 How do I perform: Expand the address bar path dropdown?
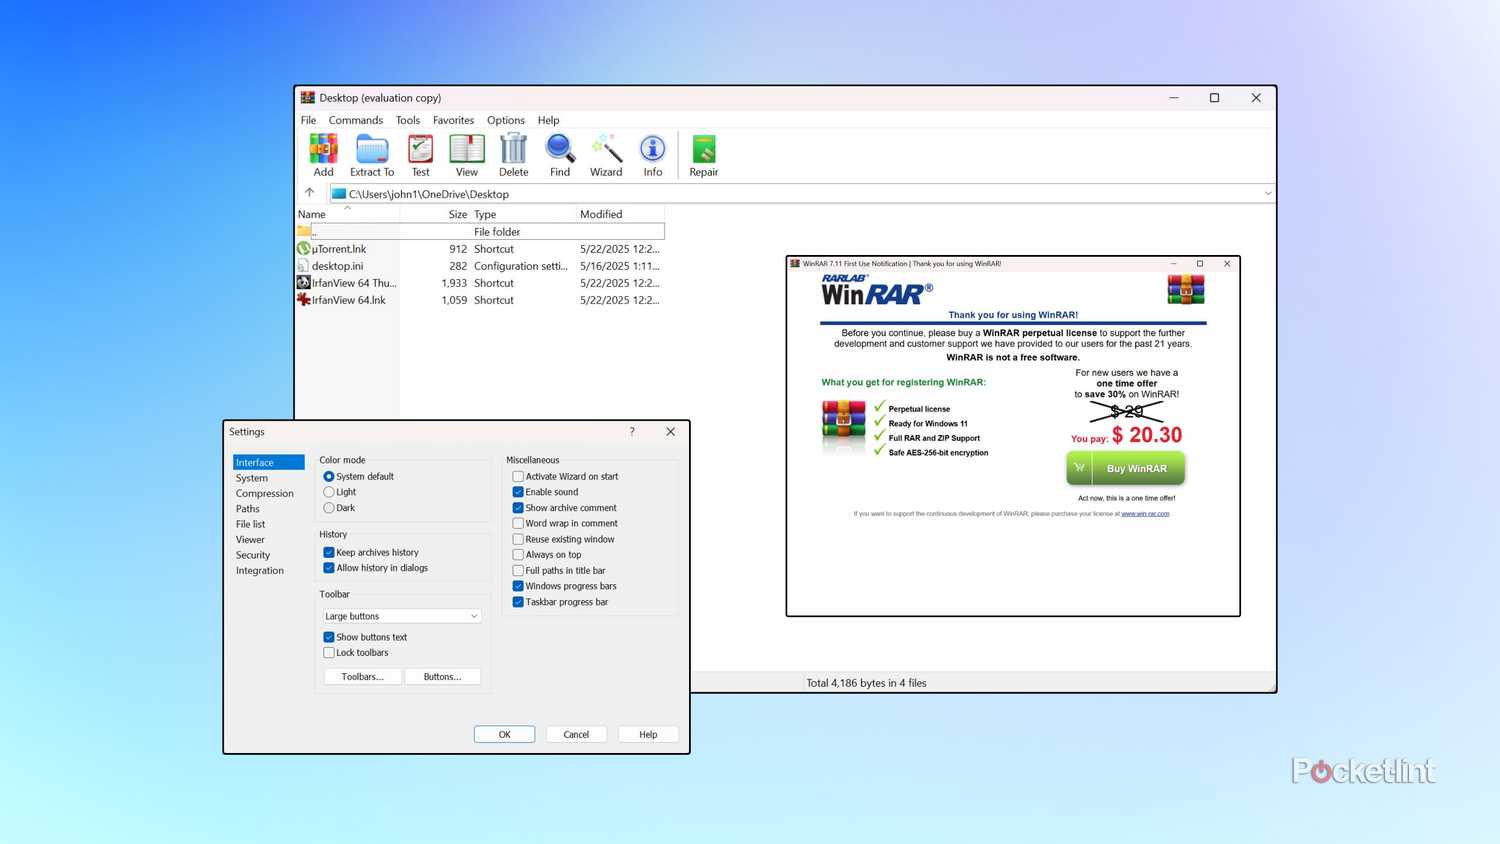pos(1267,193)
